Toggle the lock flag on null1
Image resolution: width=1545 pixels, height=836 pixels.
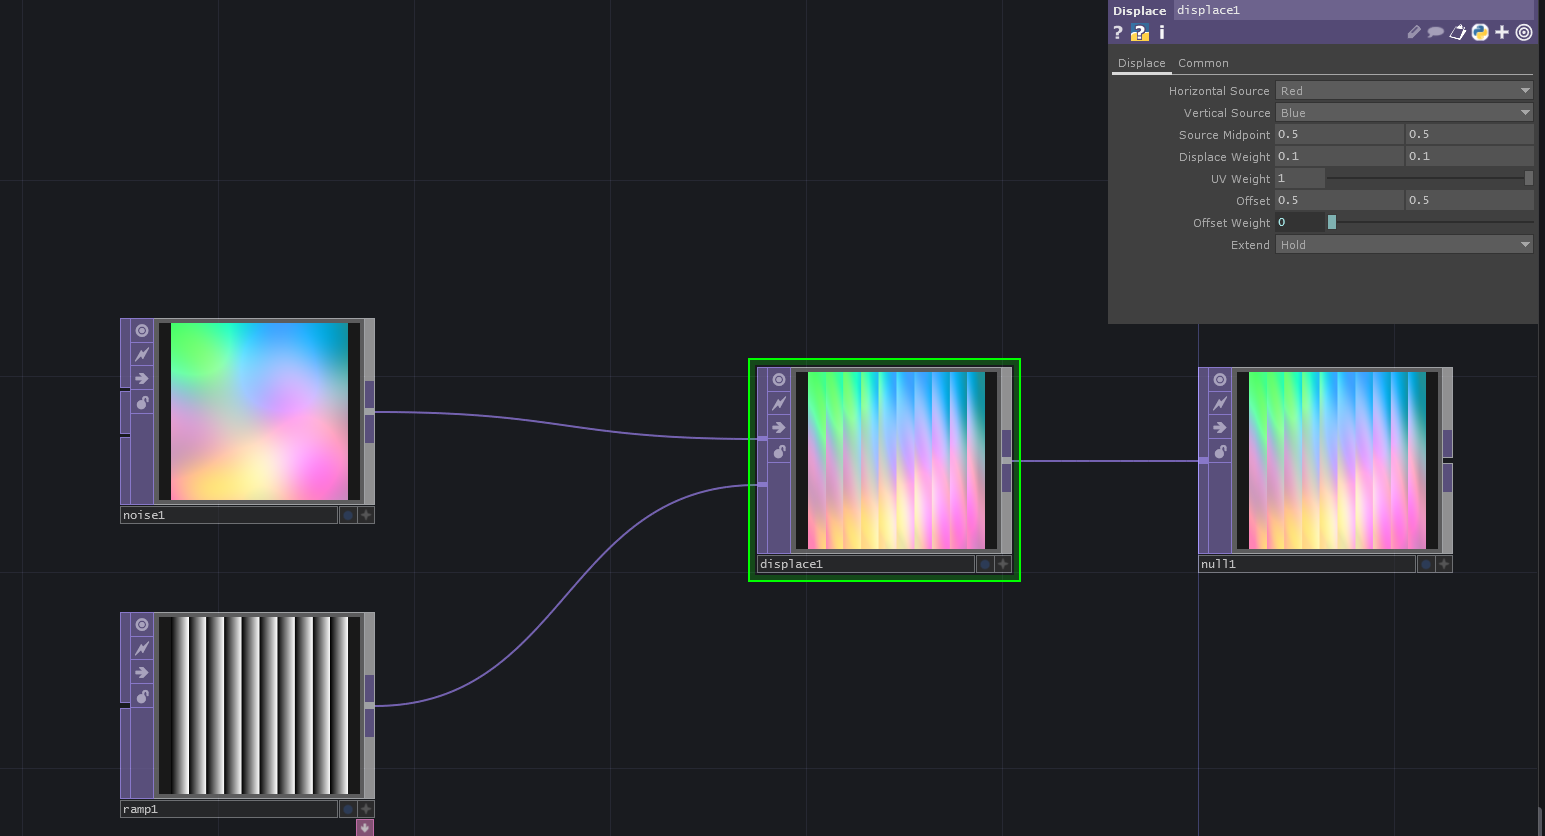(x=1220, y=452)
